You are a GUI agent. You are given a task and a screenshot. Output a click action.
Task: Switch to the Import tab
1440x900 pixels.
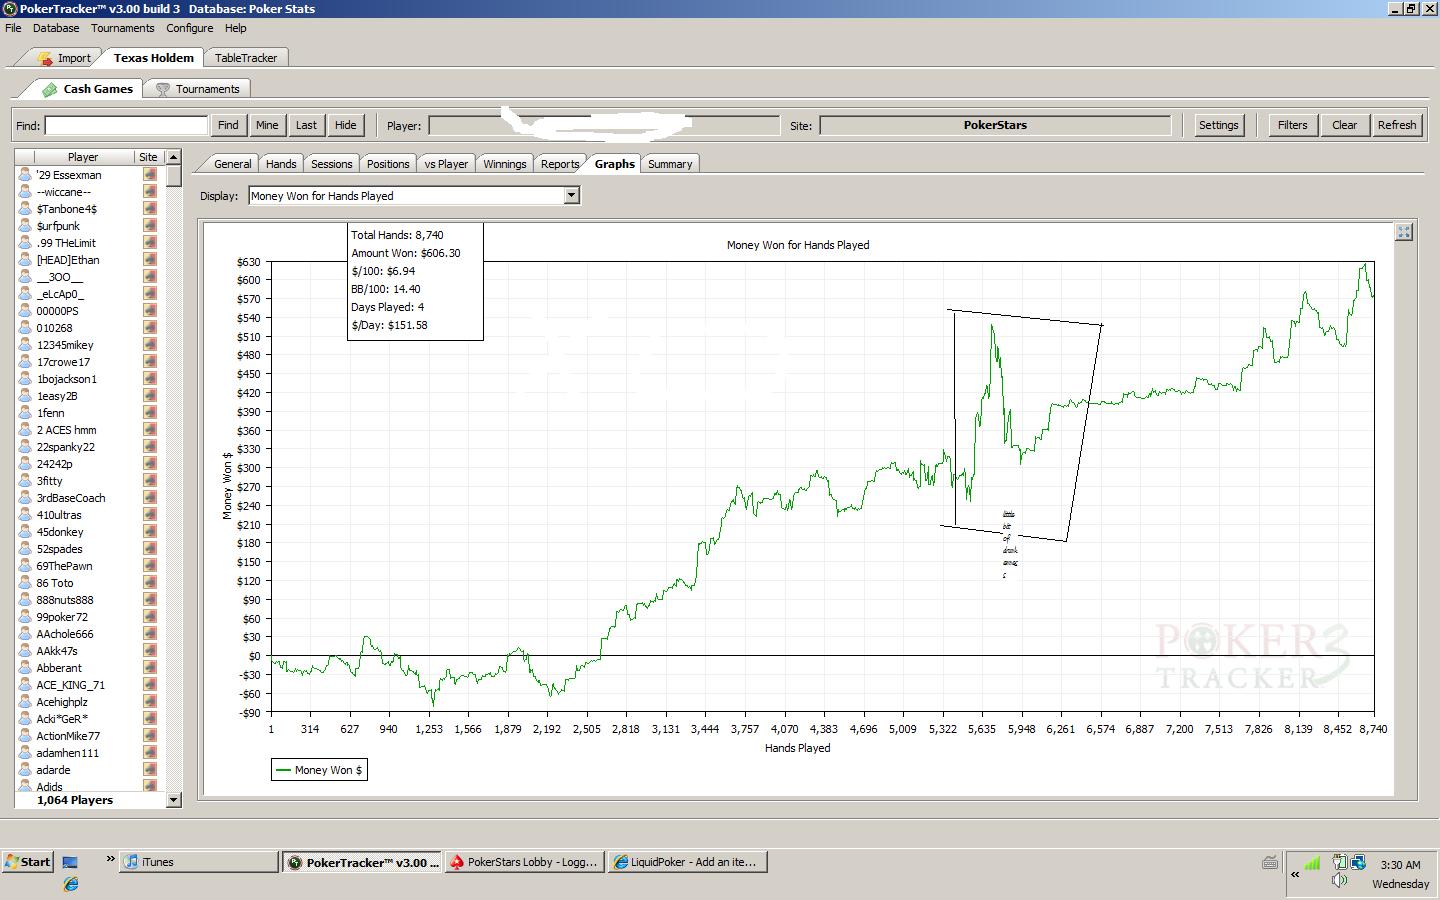64,58
